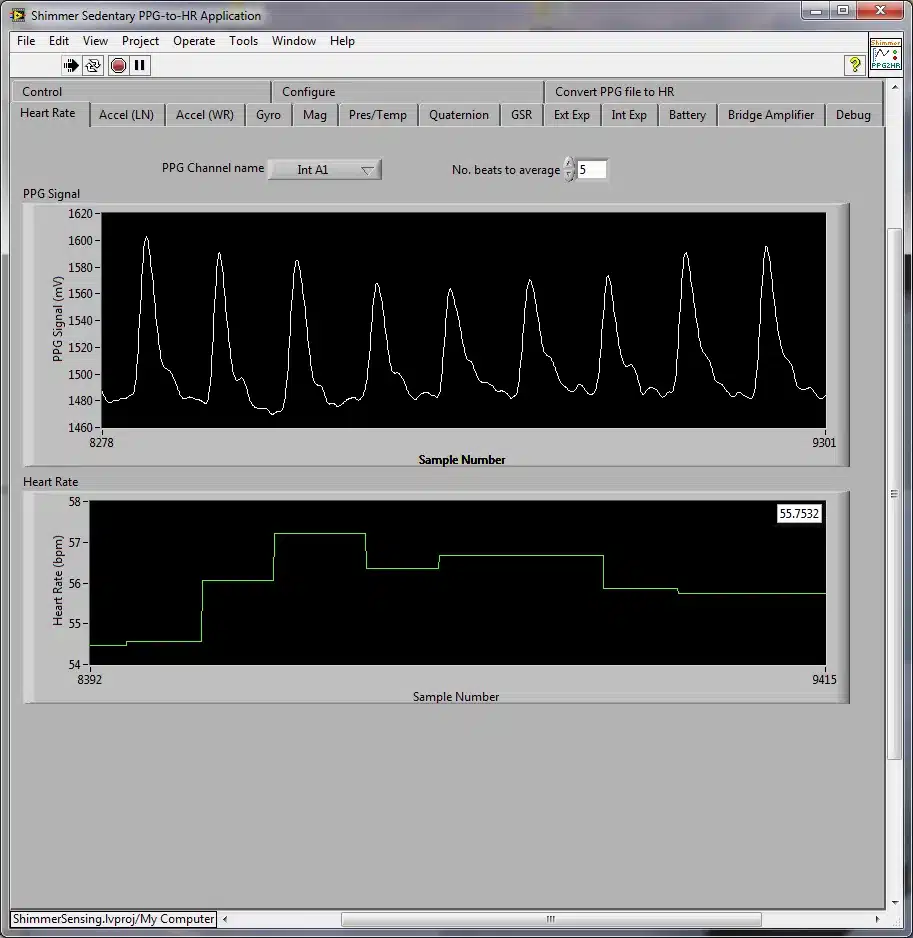Click the 9301 x-axis end value
The width and height of the screenshot is (913, 938).
click(824, 443)
